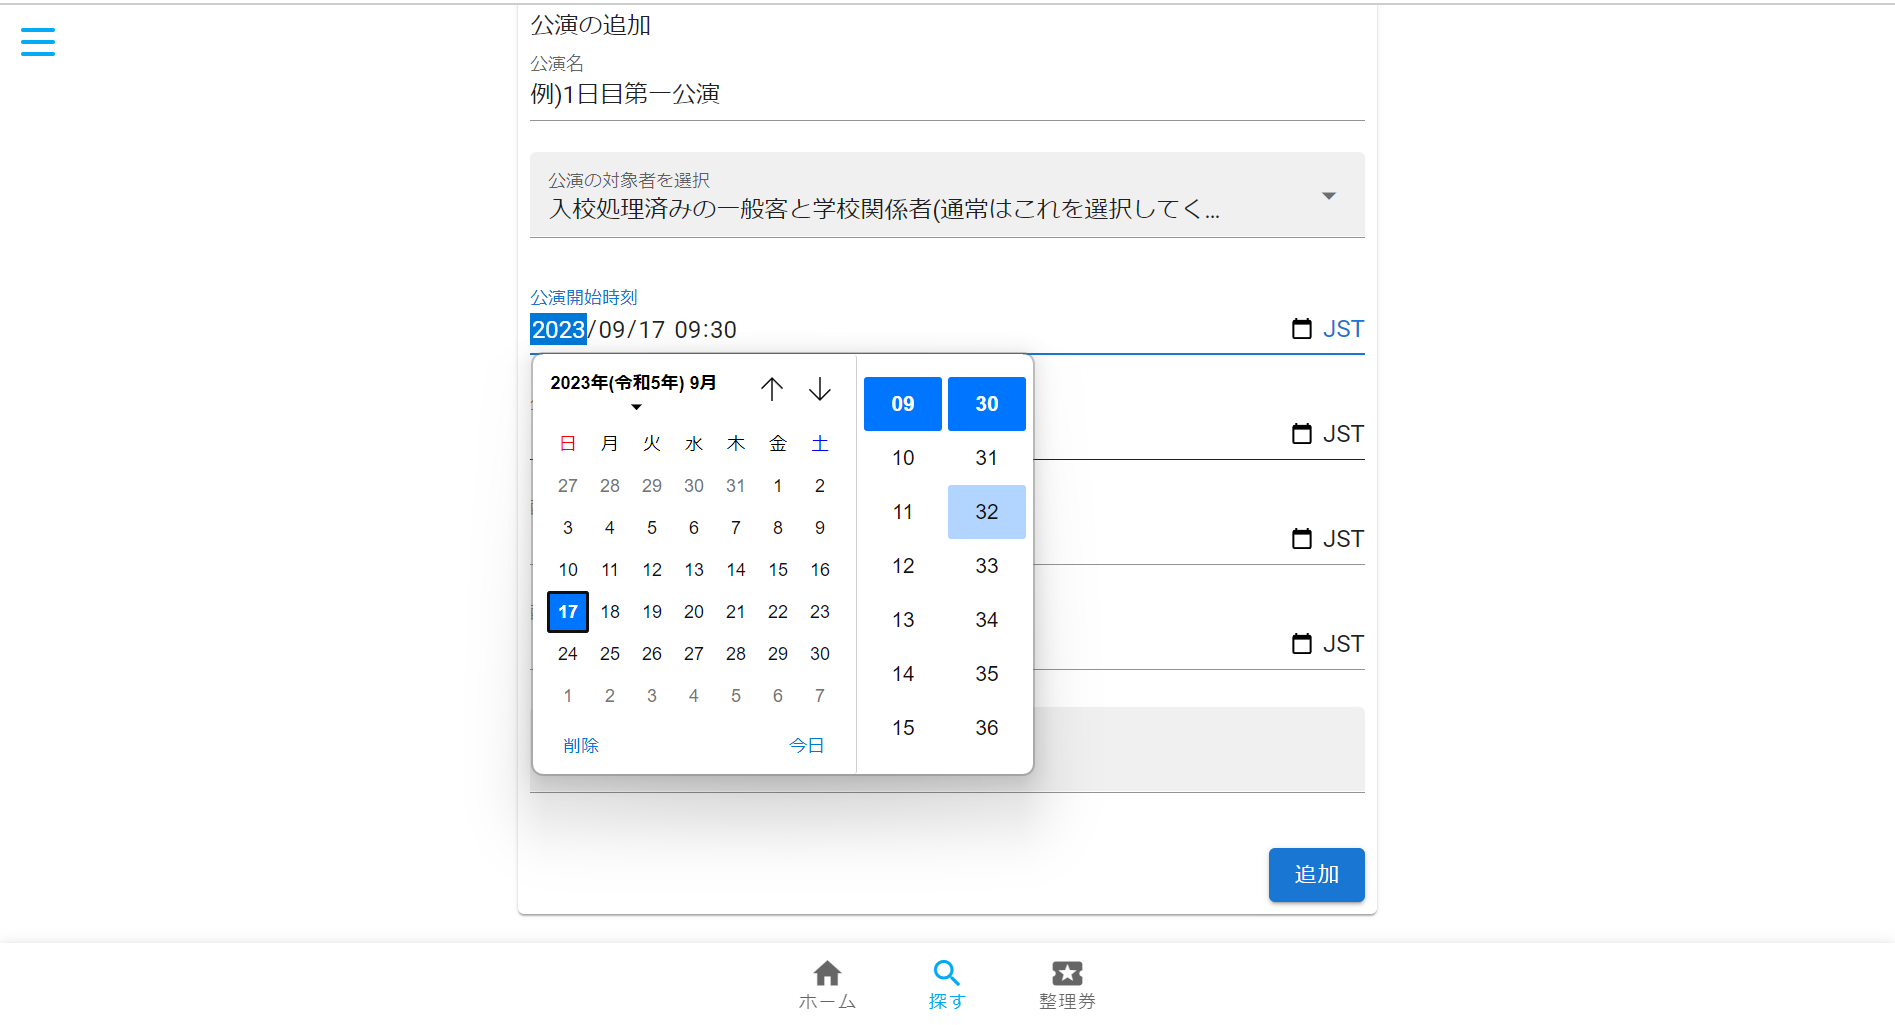Click 削除 to clear date
Viewport: 1895px width, 1025px height.
click(x=581, y=746)
